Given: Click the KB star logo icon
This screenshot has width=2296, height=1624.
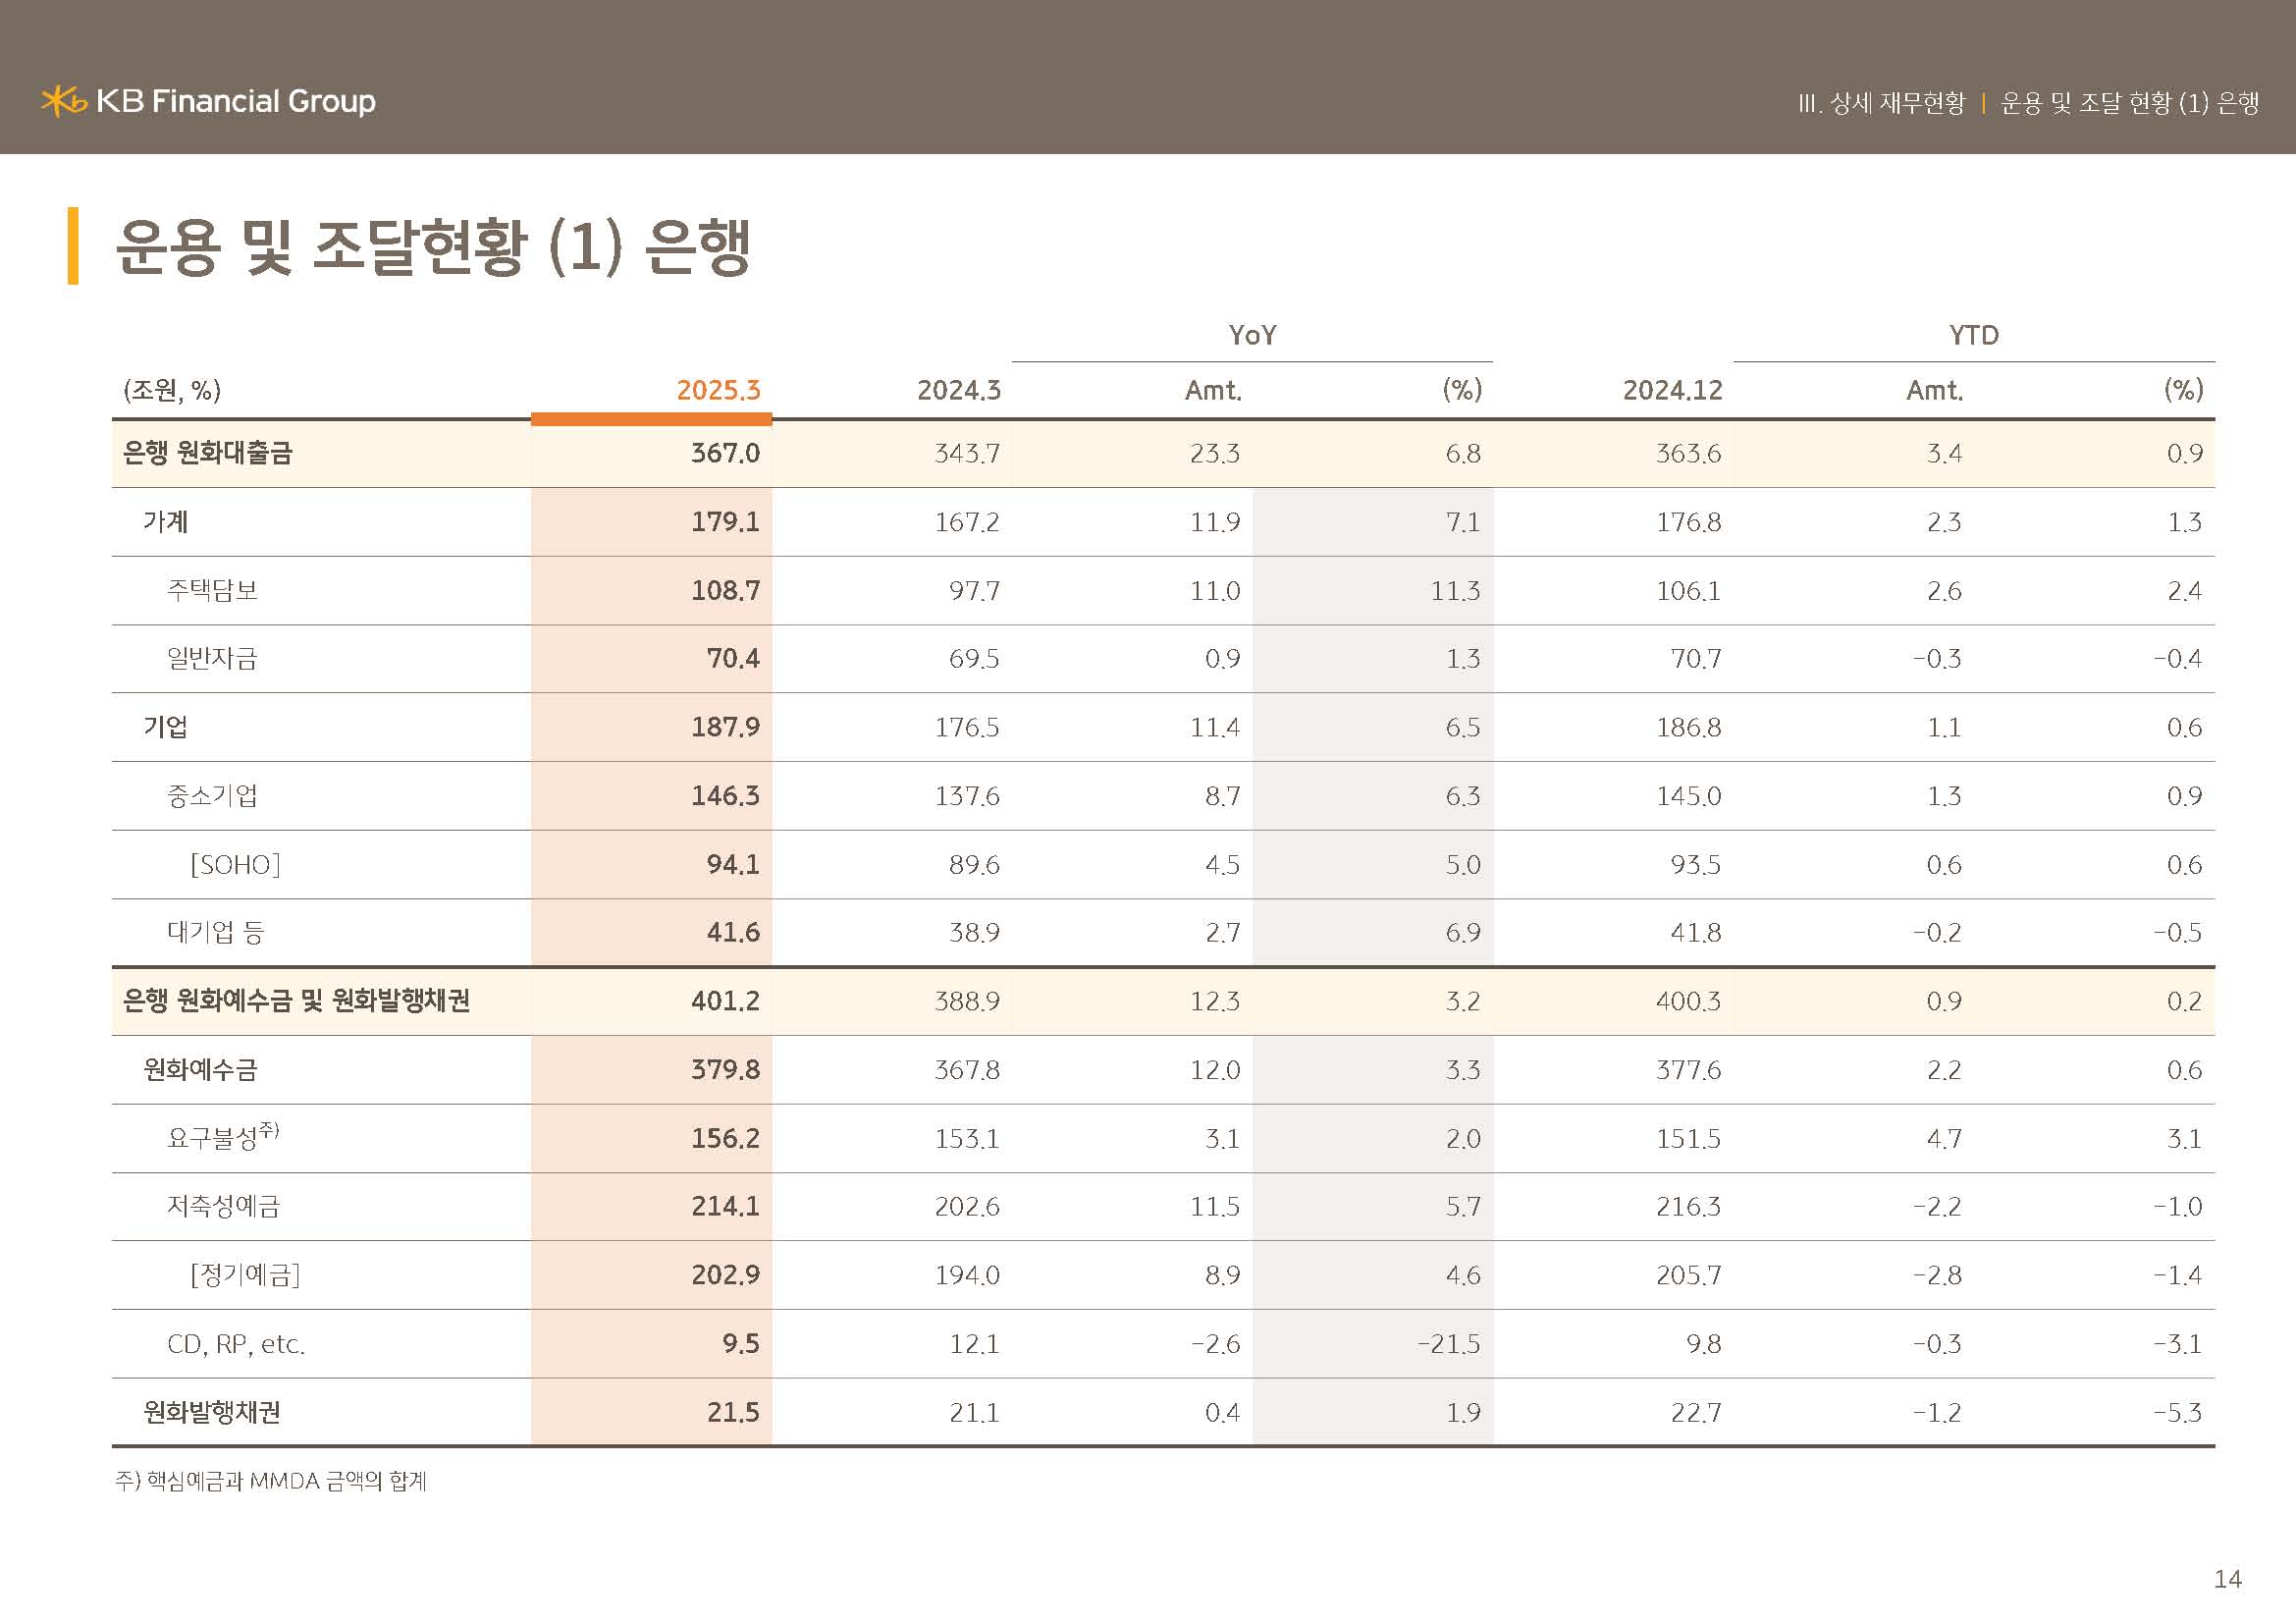Looking at the screenshot, I should click(63, 101).
